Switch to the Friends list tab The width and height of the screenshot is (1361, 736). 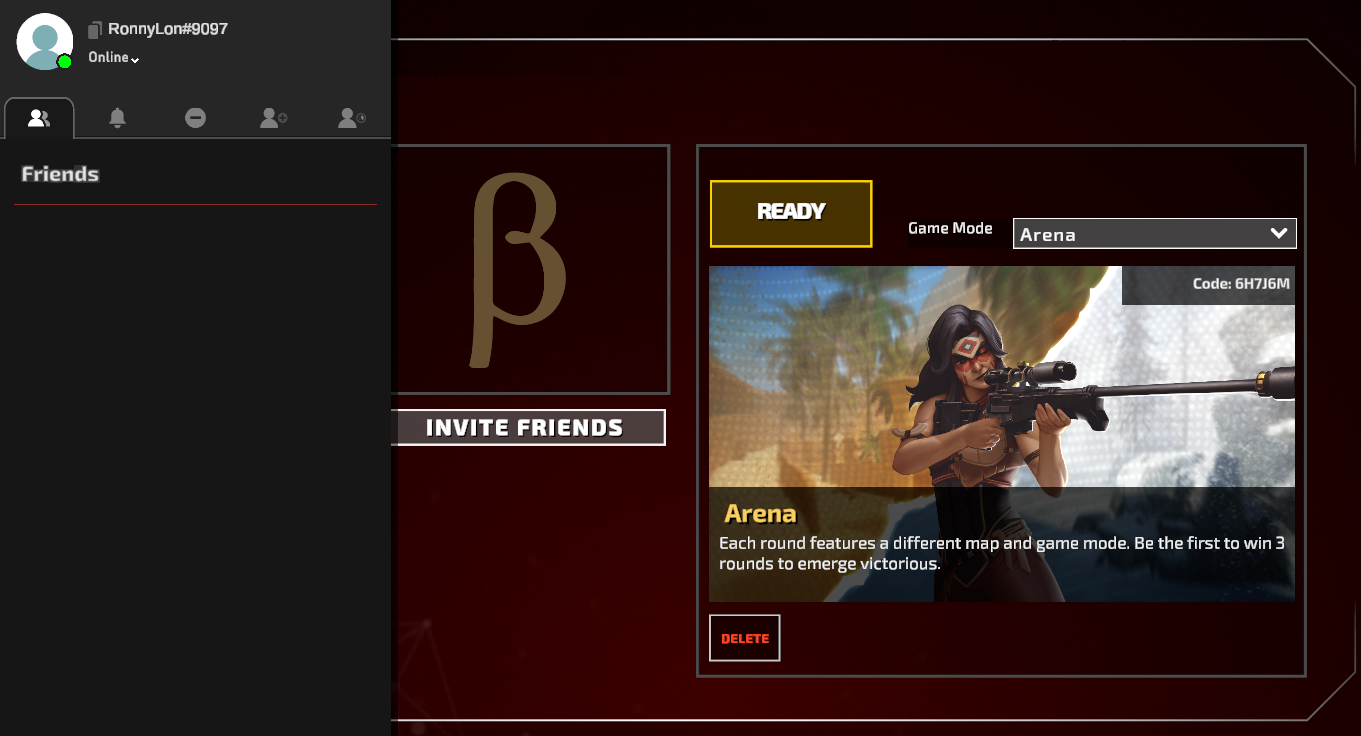click(x=39, y=118)
